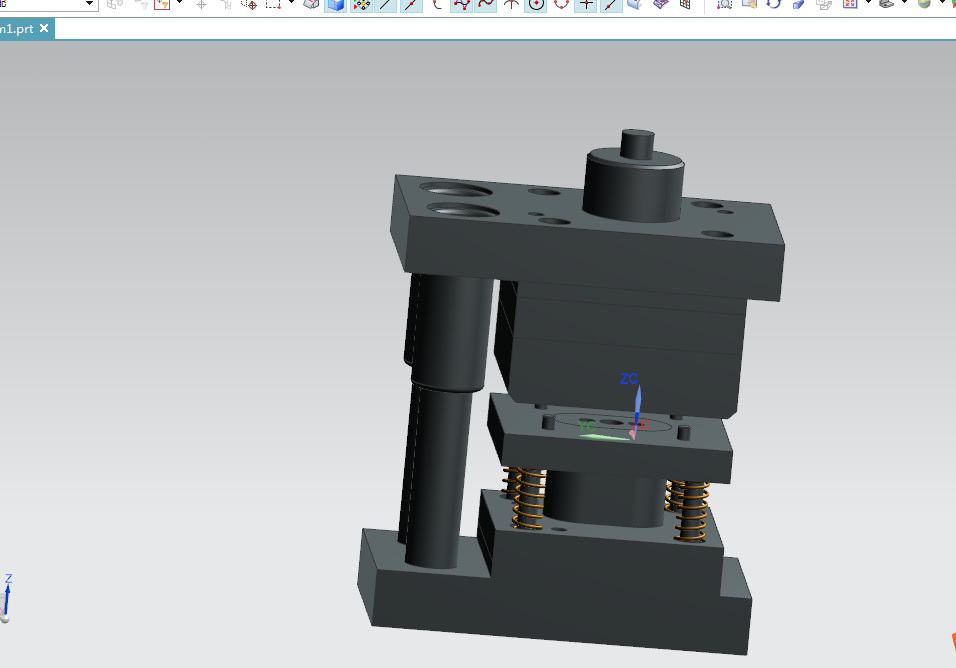956x668 pixels.
Task: Close the m1.prt tab
Action: click(44, 28)
